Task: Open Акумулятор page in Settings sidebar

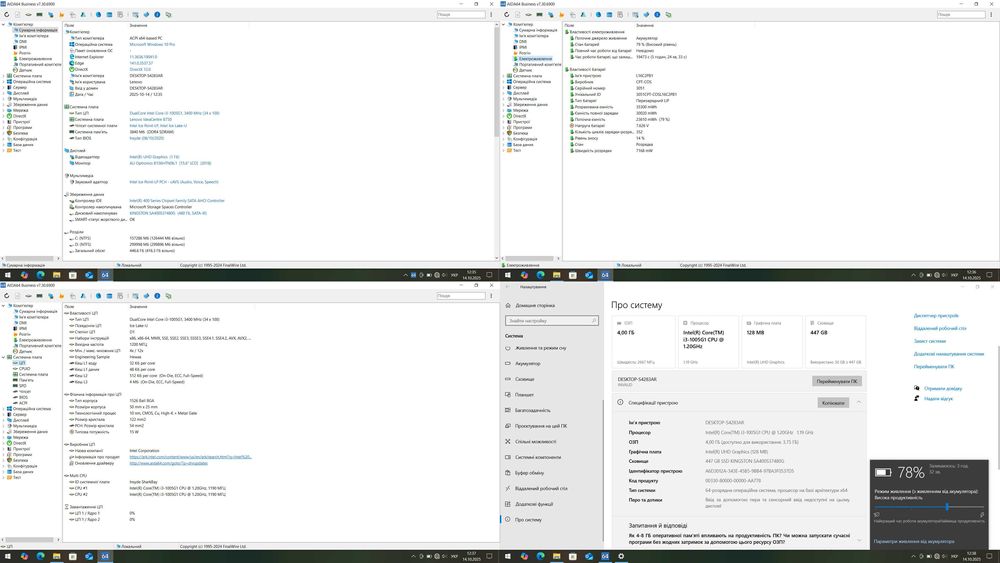Action: 527,363
